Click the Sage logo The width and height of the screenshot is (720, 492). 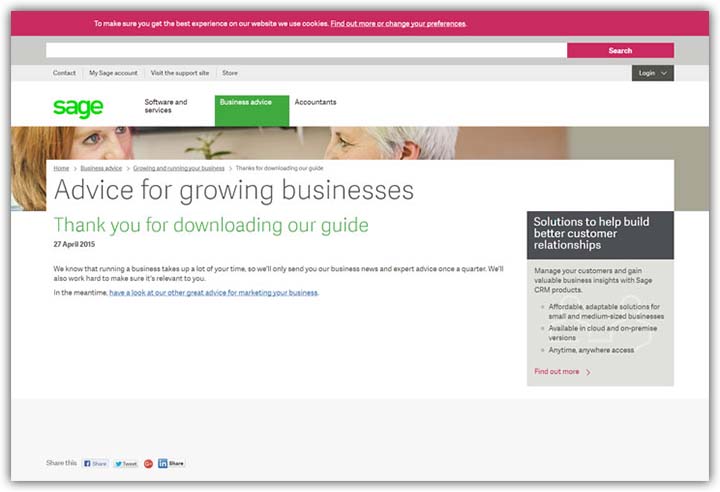[x=78, y=108]
